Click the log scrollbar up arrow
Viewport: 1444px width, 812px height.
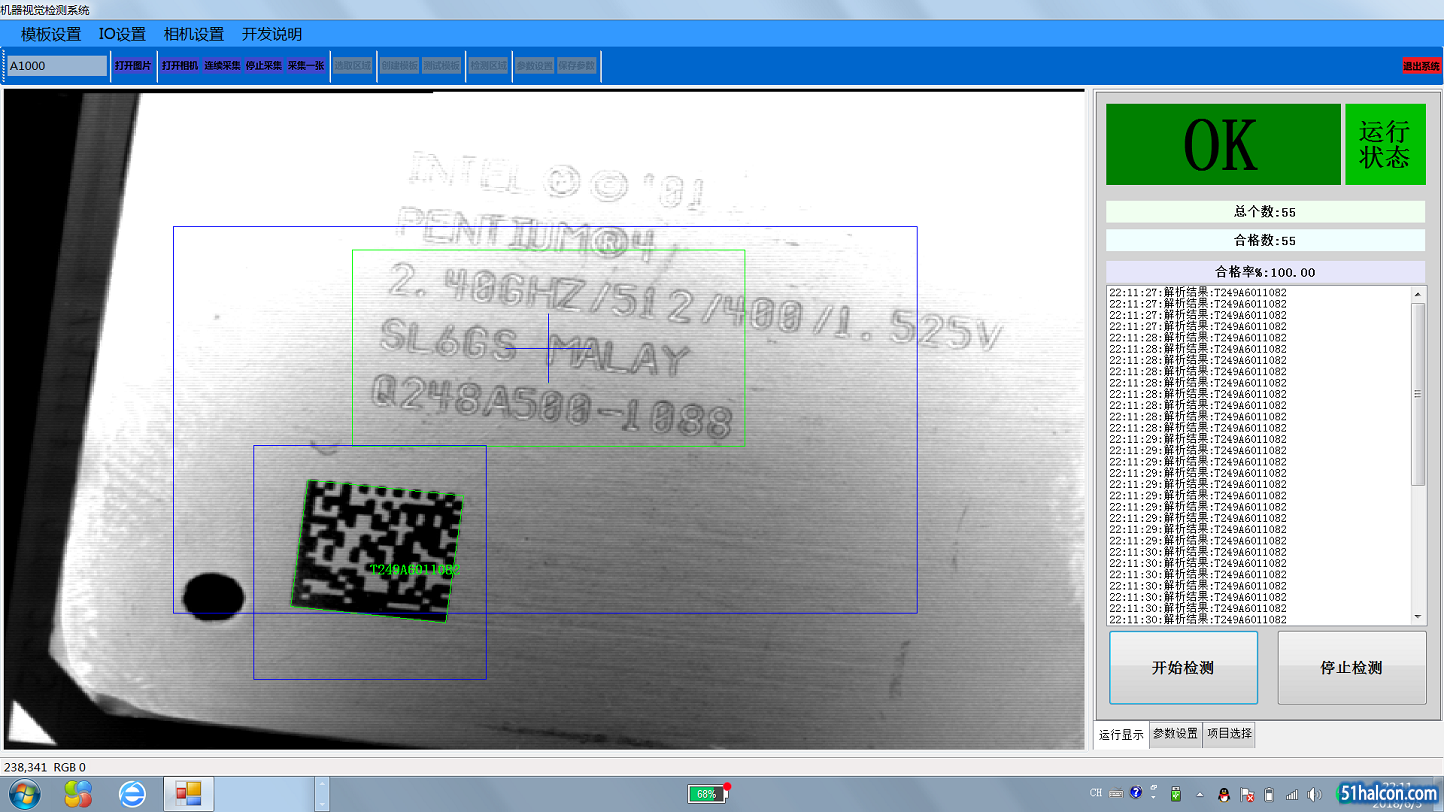click(x=1418, y=294)
